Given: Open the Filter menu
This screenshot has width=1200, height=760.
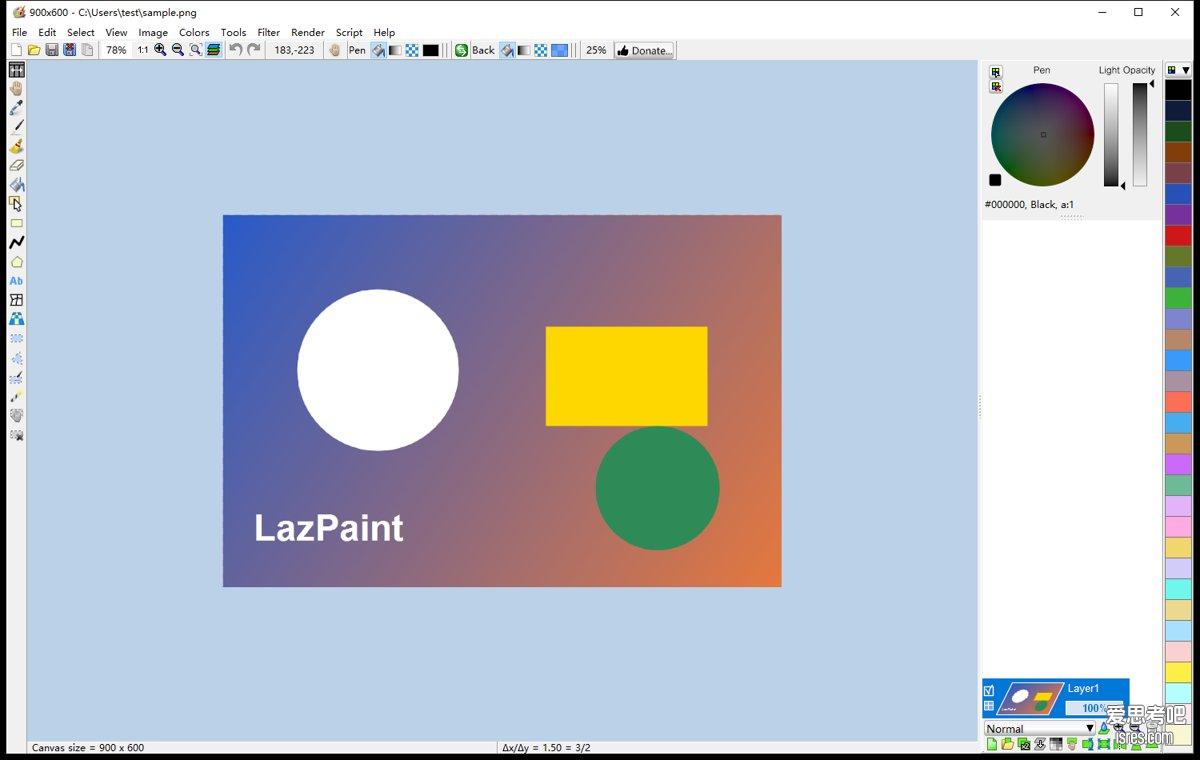Looking at the screenshot, I should coord(269,32).
